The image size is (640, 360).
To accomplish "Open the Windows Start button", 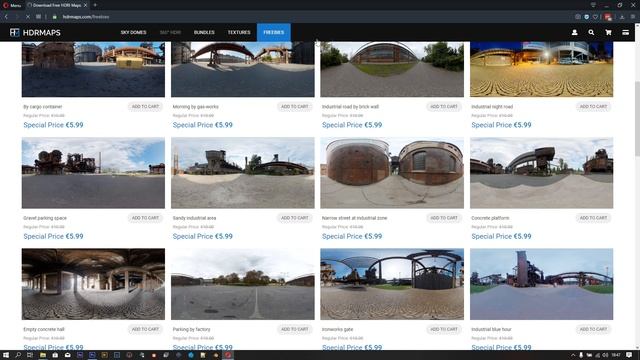I will click(6, 355).
